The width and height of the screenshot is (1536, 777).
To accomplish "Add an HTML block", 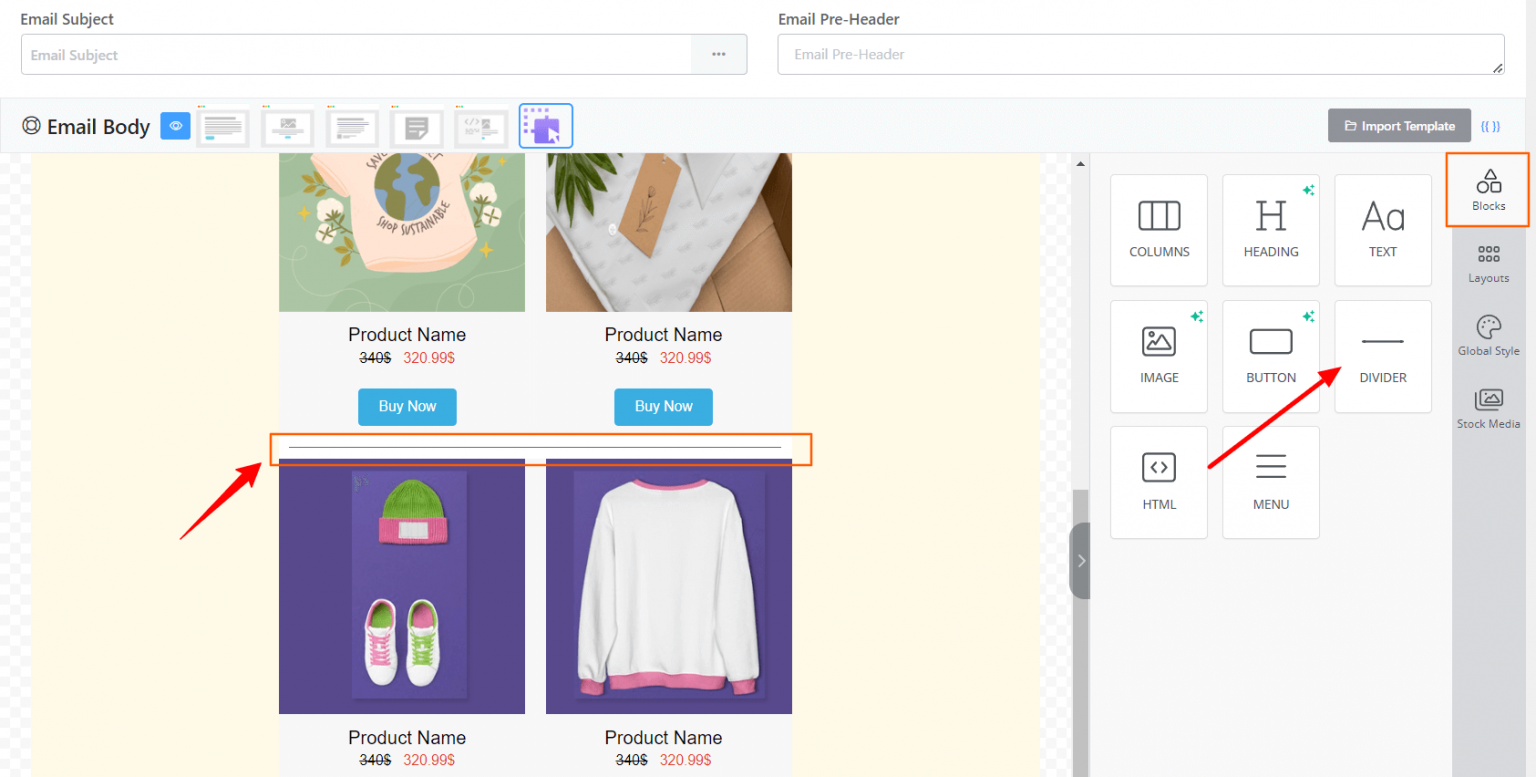I will coord(1158,482).
